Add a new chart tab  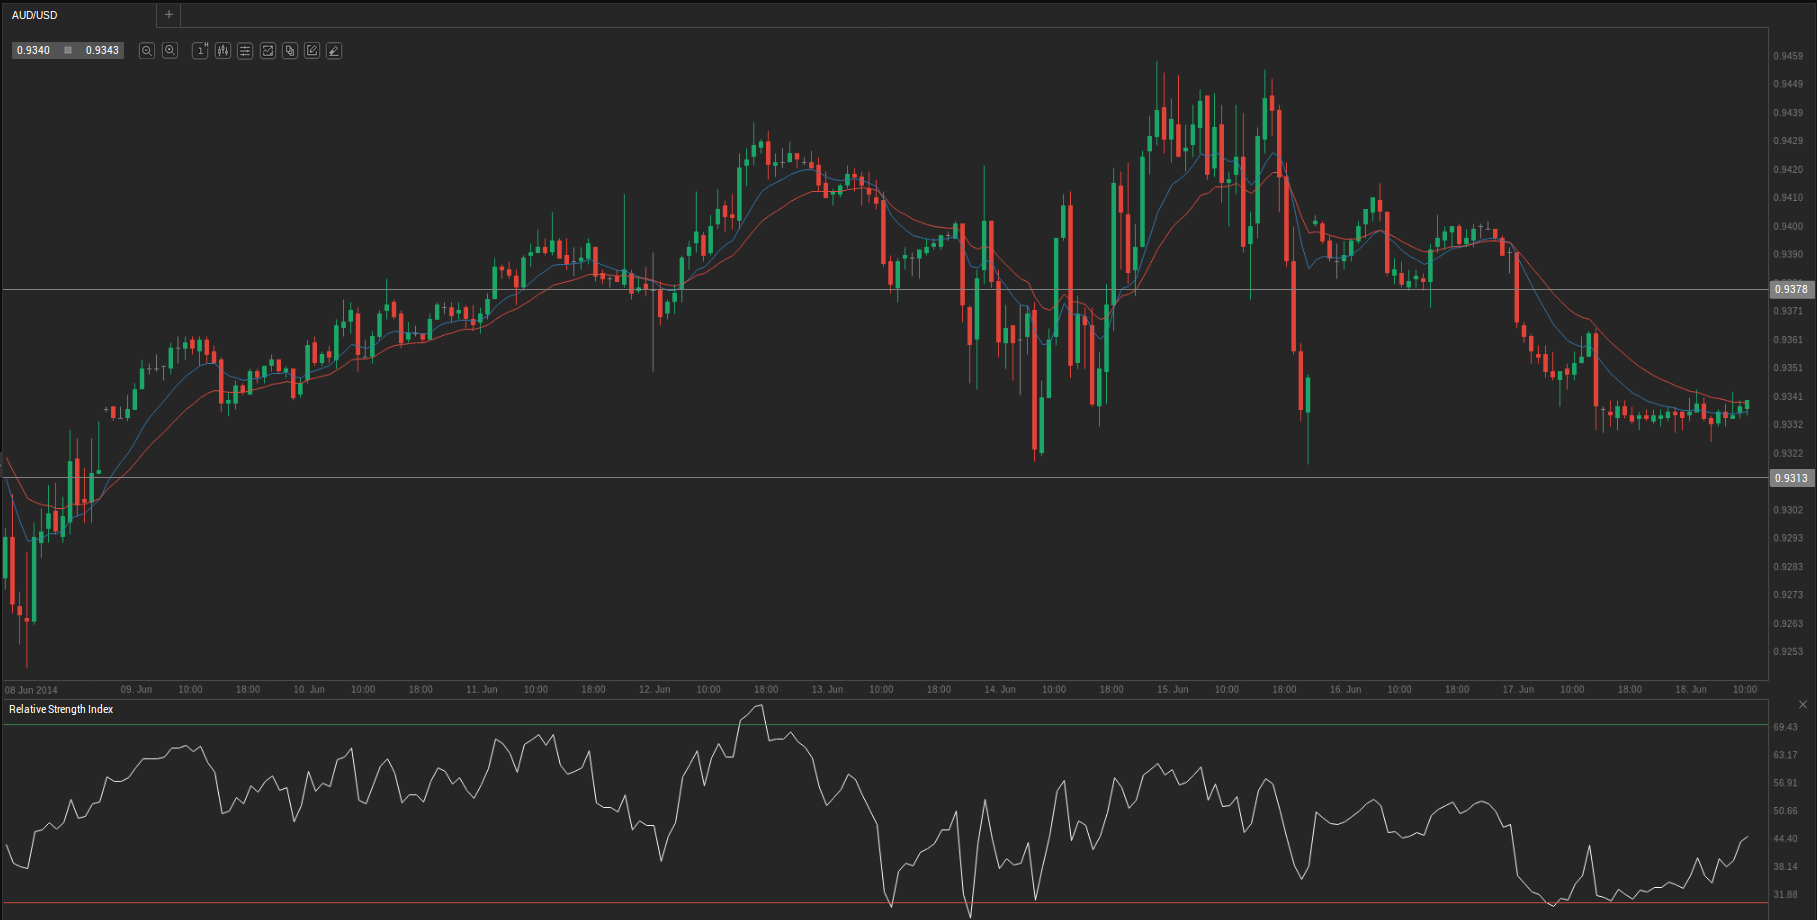click(169, 15)
